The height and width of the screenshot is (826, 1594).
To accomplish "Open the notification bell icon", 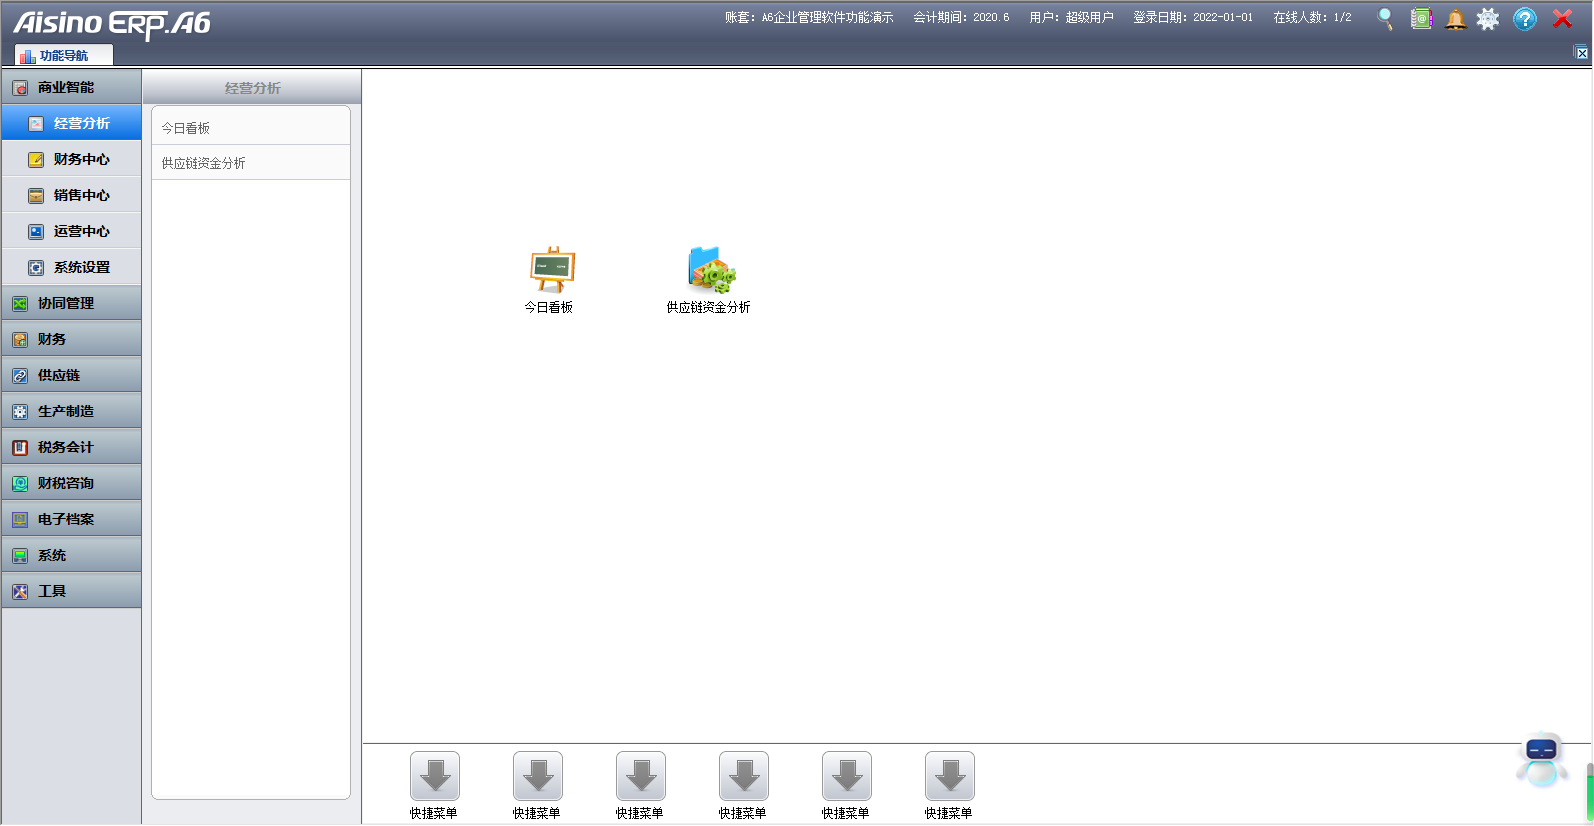I will pos(1455,19).
